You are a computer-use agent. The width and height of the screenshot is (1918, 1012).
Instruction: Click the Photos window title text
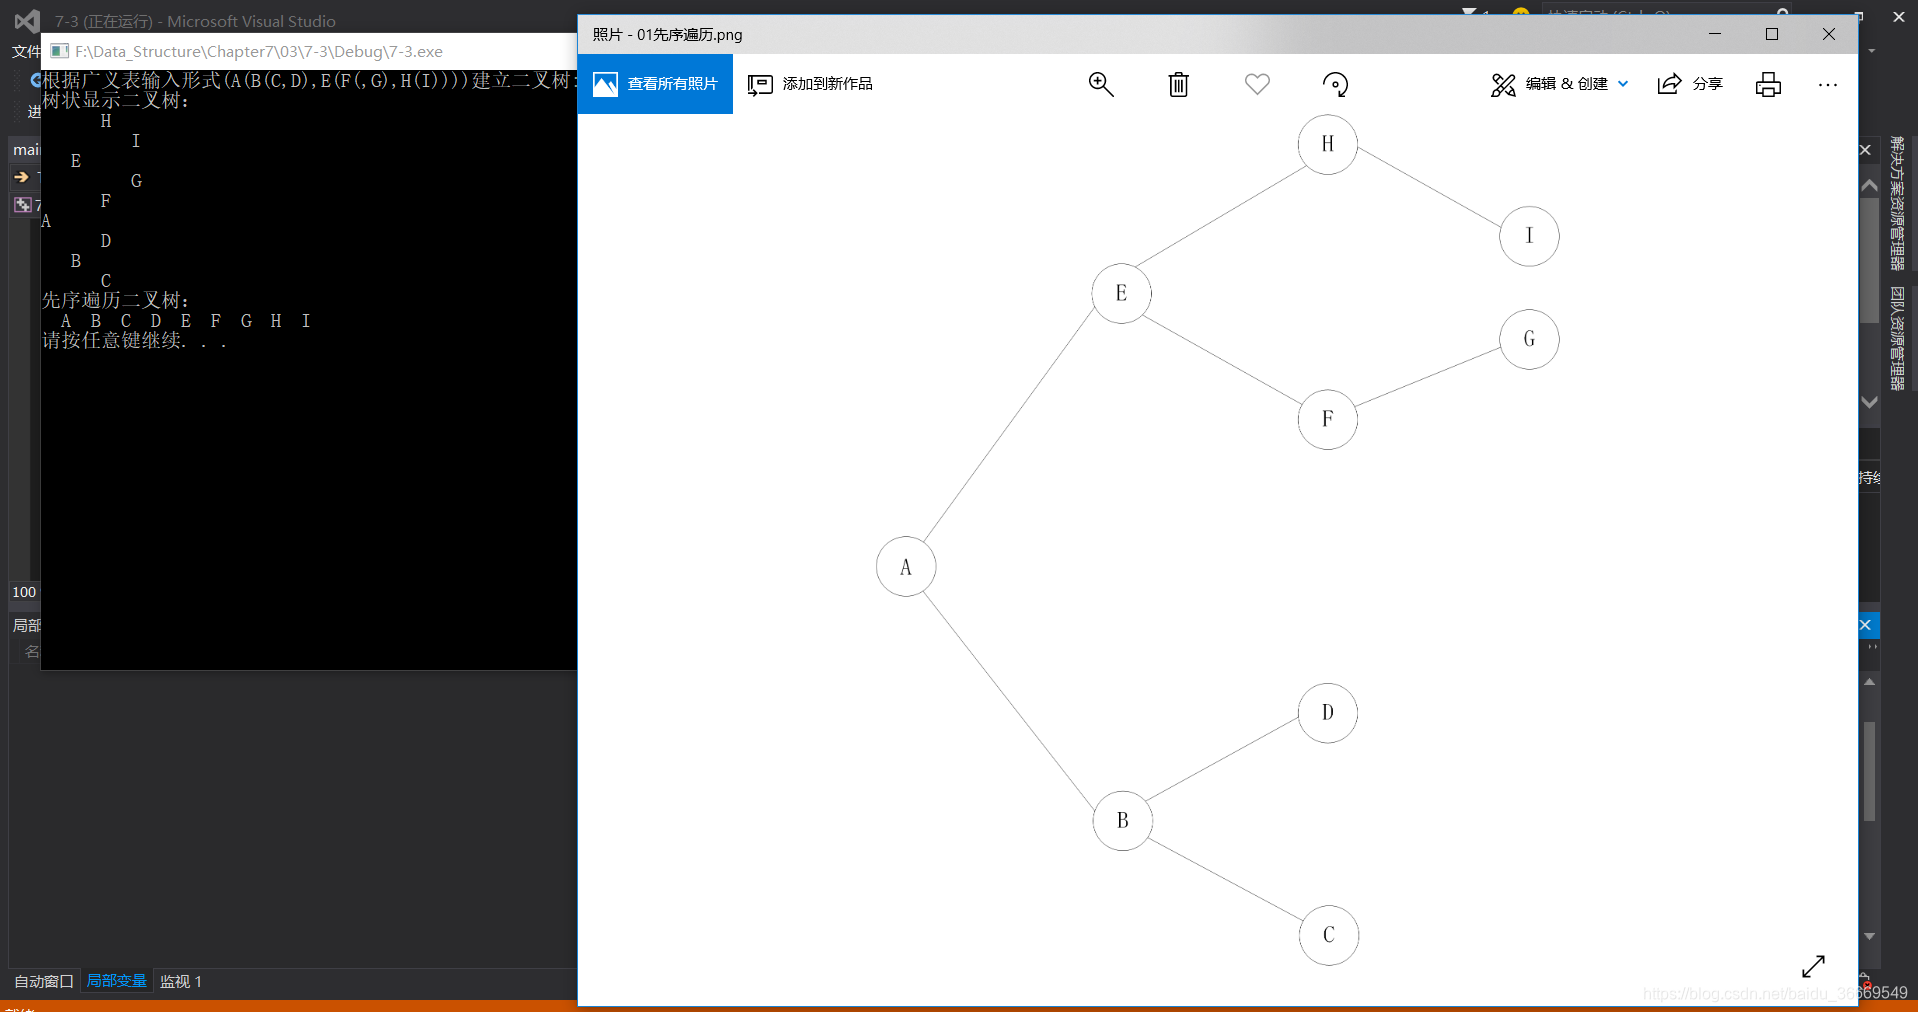click(667, 34)
